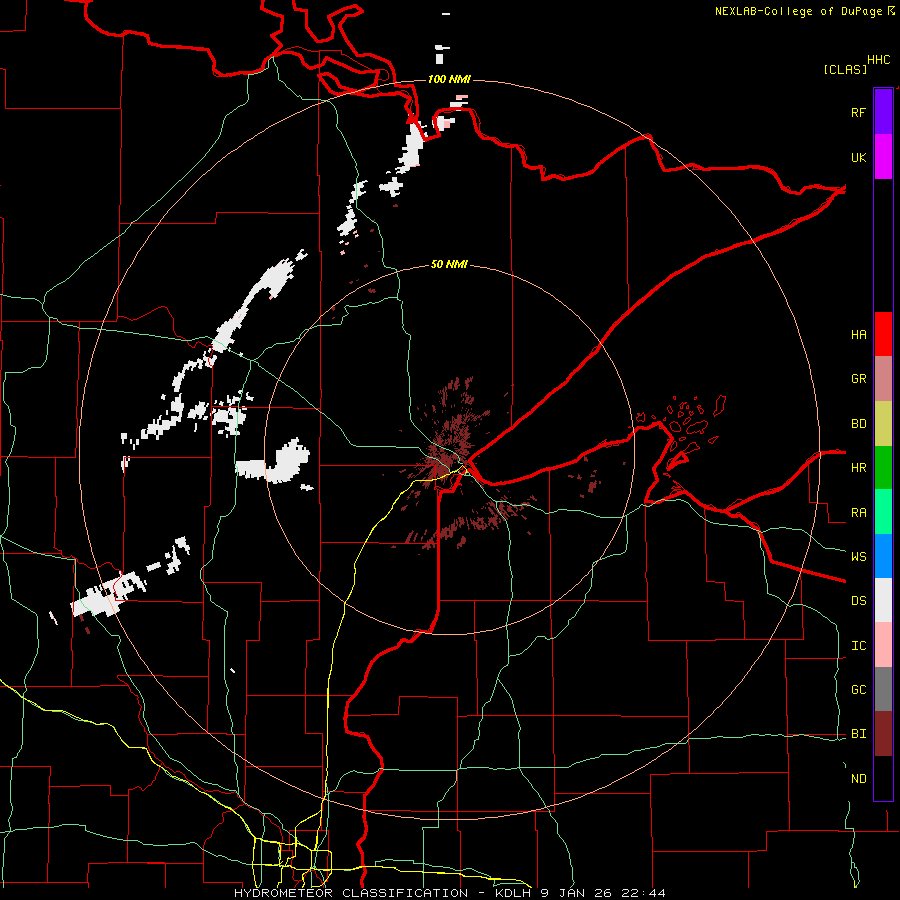Click the HA legend label
This screenshot has height=900, width=900.
coord(858,335)
